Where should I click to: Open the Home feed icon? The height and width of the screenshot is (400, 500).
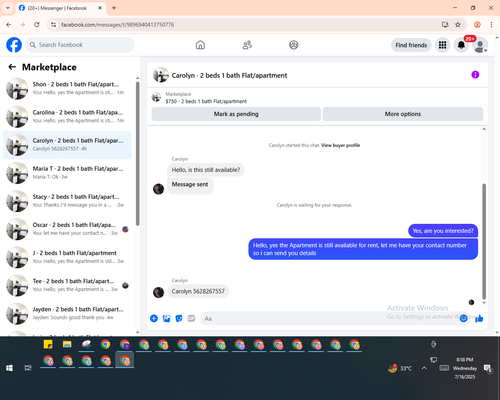[x=200, y=45]
